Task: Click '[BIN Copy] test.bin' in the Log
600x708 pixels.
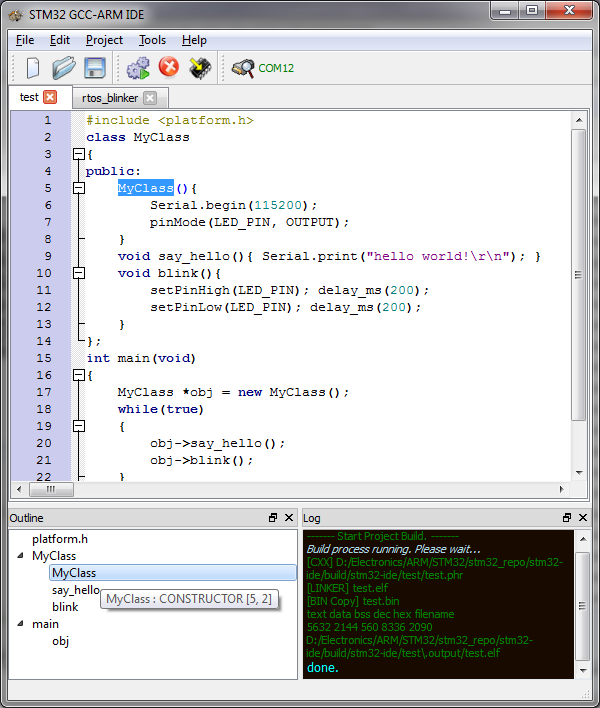Action: click(353, 601)
